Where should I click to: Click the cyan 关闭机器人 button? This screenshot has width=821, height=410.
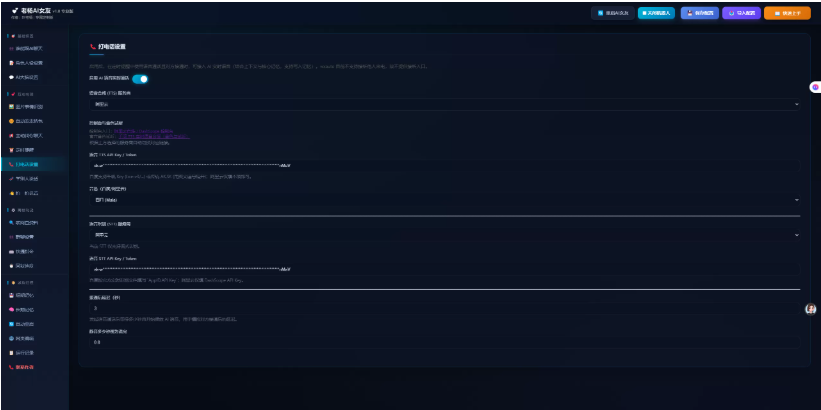656,13
